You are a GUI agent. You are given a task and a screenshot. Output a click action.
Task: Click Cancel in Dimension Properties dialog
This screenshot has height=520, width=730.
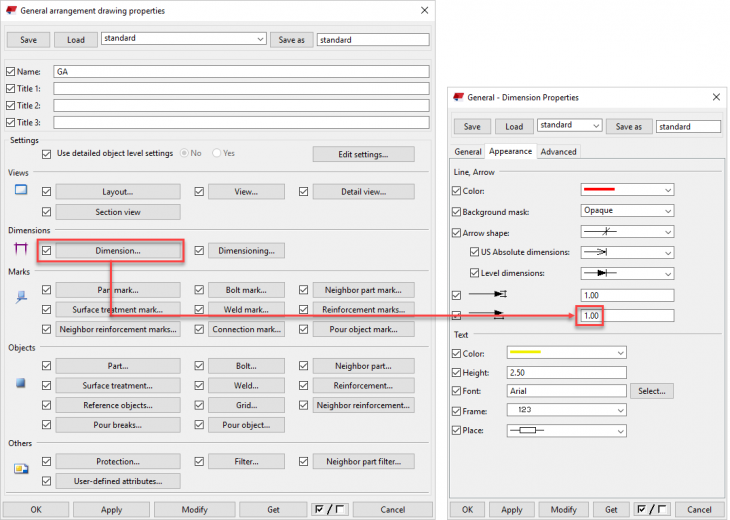pos(699,510)
